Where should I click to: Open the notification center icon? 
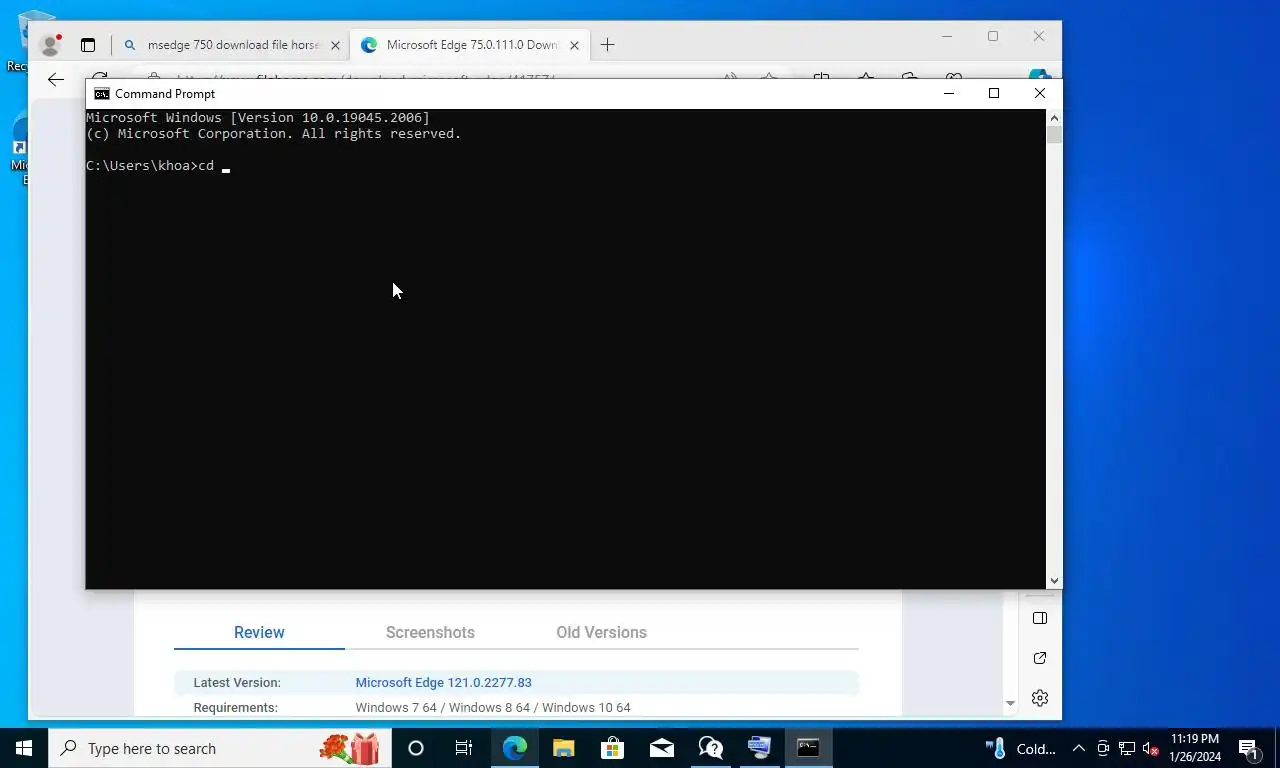[x=1249, y=748]
